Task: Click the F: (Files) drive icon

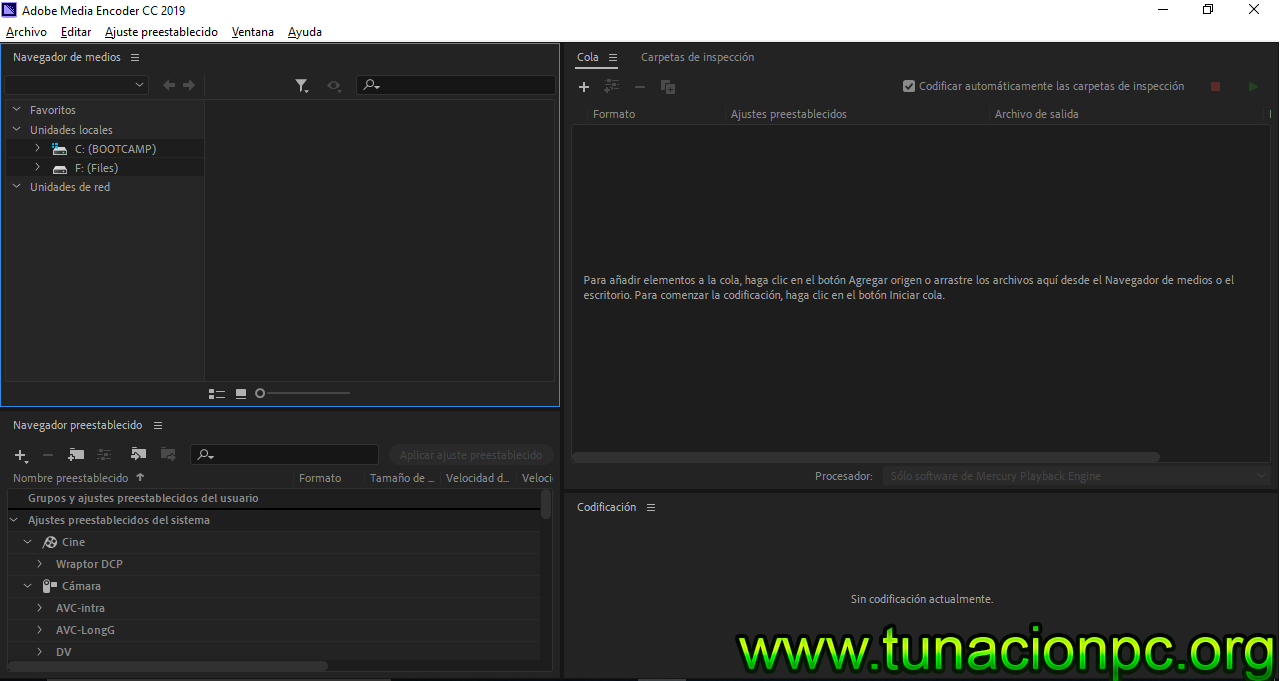Action: (60, 168)
